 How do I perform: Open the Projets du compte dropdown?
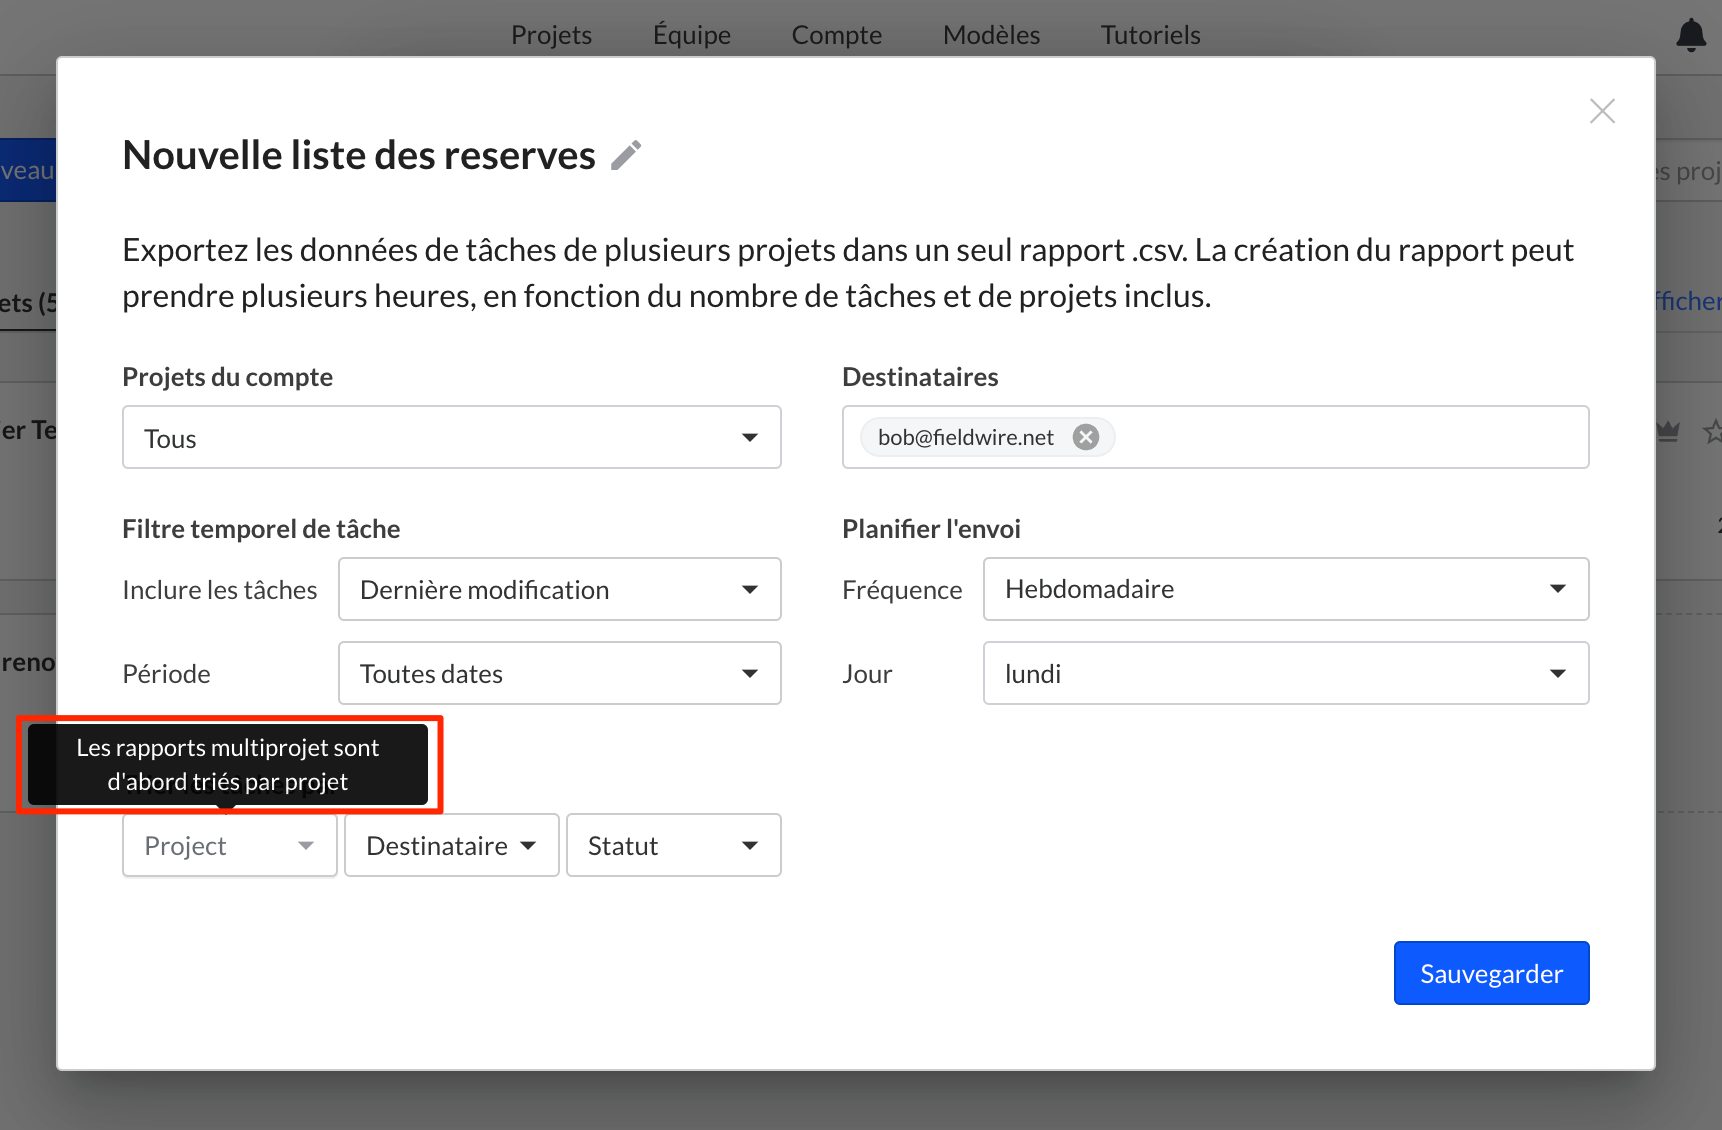pos(452,437)
